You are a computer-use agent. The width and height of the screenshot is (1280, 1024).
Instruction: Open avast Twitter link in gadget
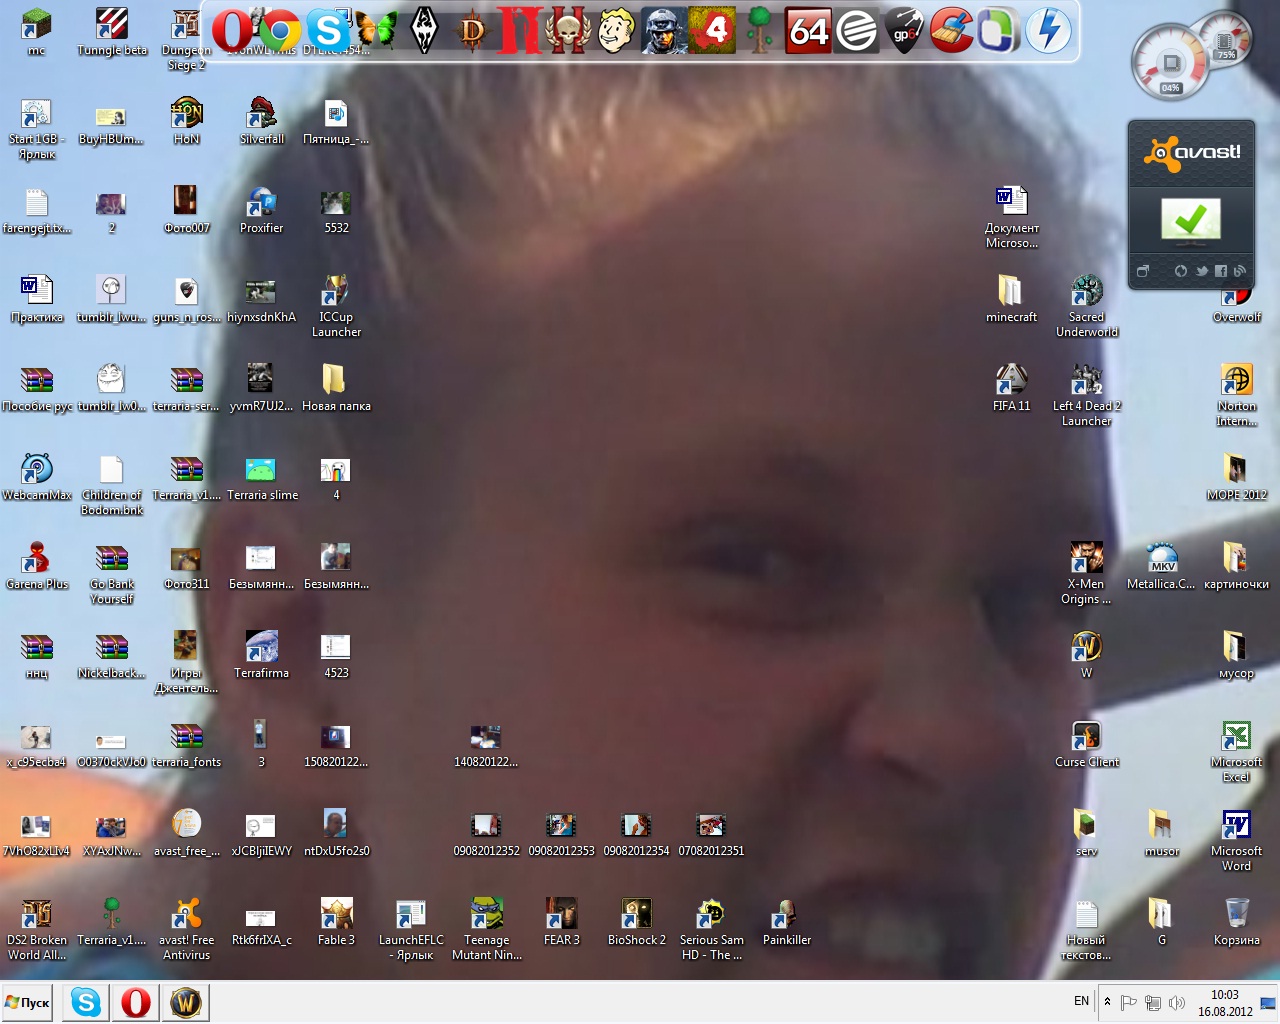1201,271
